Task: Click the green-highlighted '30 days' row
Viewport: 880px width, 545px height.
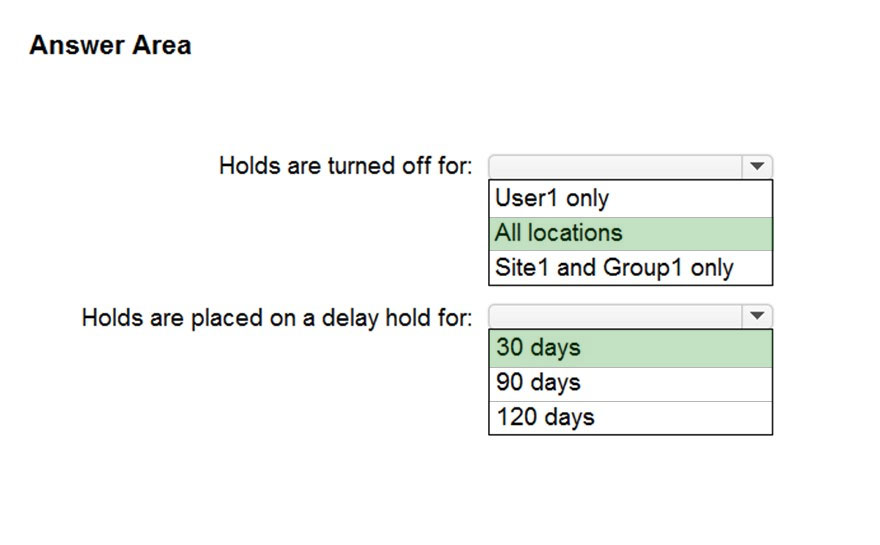Action: [x=631, y=349]
